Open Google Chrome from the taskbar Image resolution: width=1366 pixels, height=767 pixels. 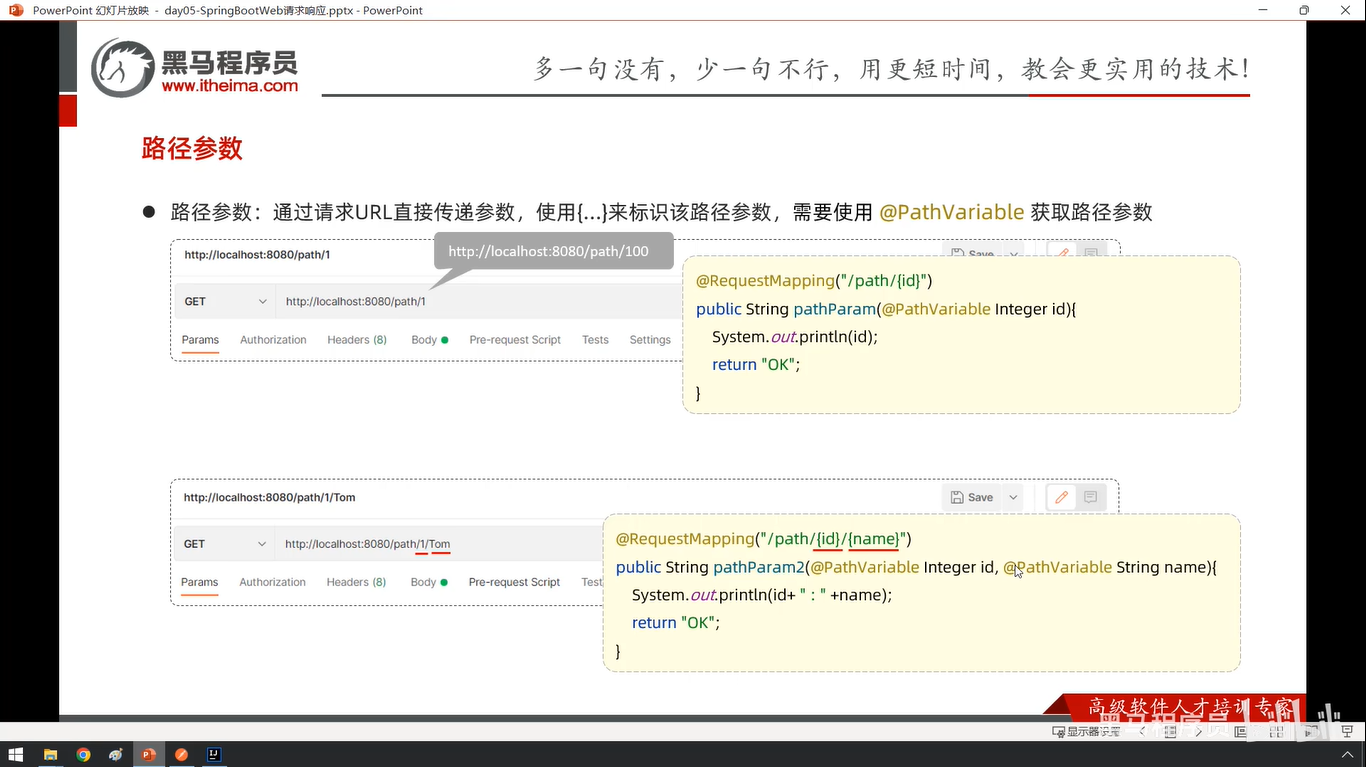(x=83, y=755)
